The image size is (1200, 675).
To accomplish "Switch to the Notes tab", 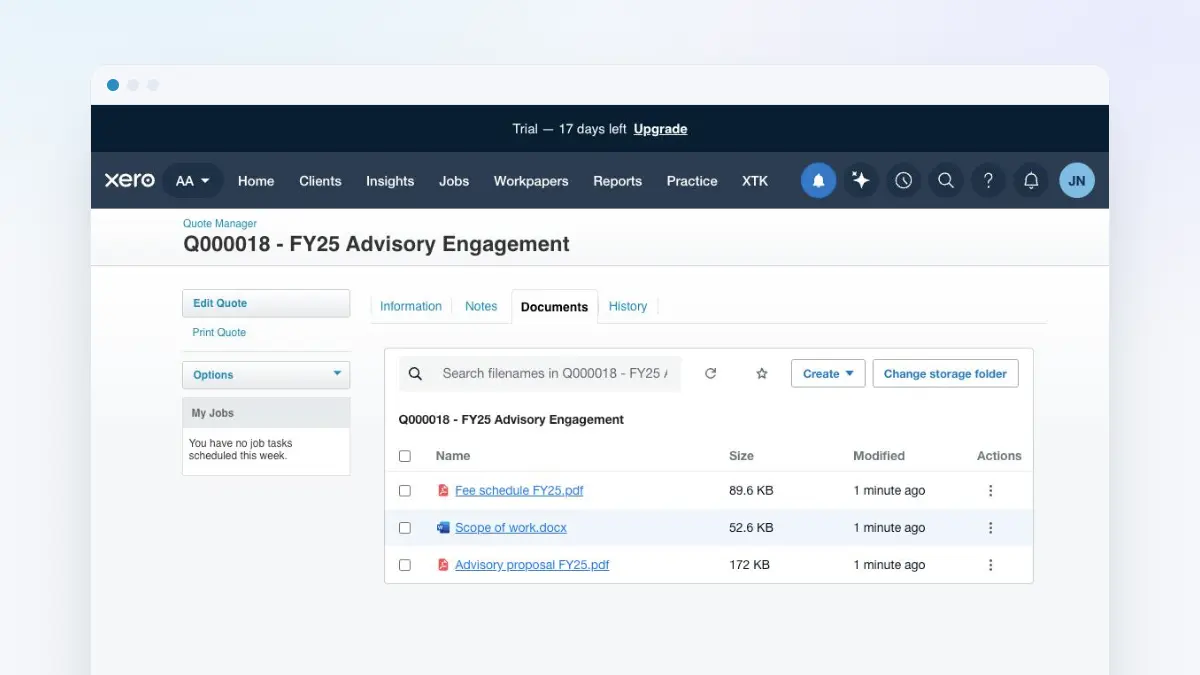I will pos(481,306).
